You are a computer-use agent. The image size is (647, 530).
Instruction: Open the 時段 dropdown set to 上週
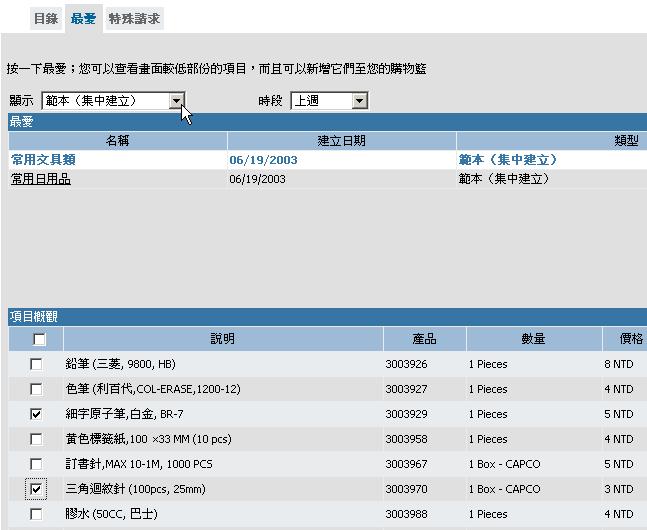[360, 101]
